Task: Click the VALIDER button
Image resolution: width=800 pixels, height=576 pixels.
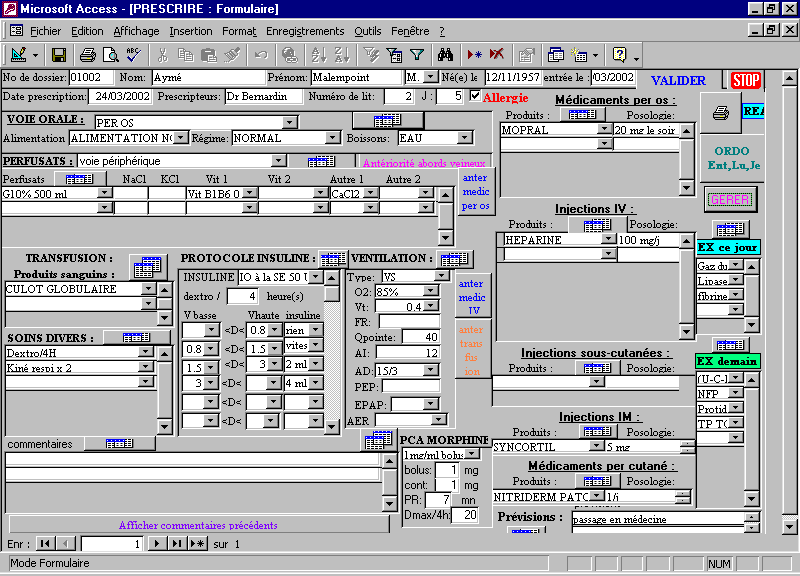Action: tap(679, 81)
